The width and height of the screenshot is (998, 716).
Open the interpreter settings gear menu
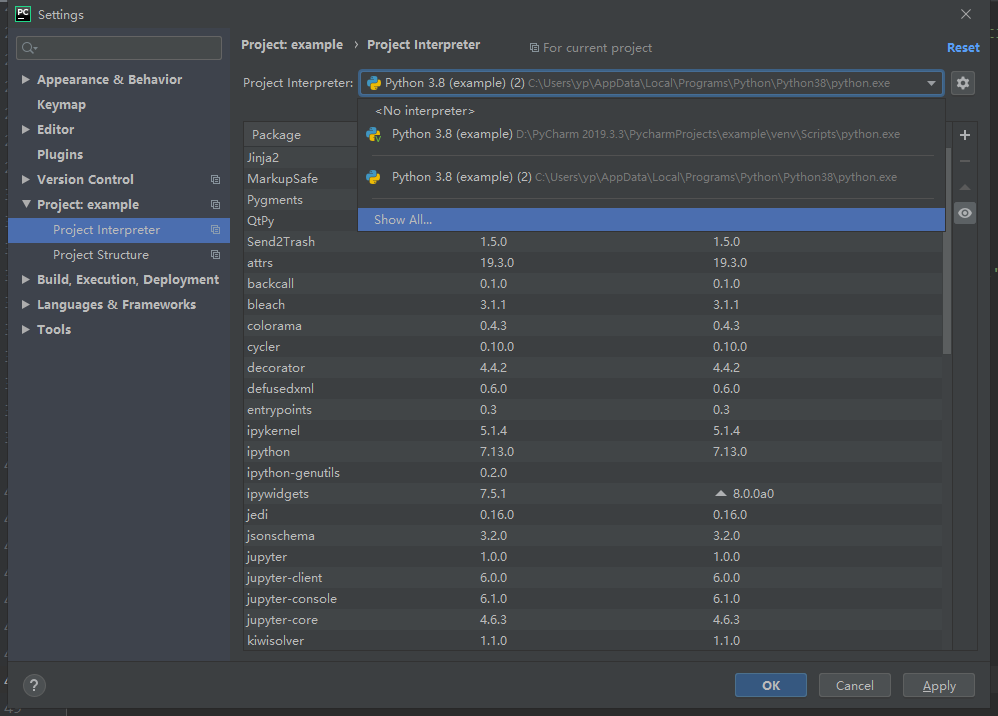(962, 83)
